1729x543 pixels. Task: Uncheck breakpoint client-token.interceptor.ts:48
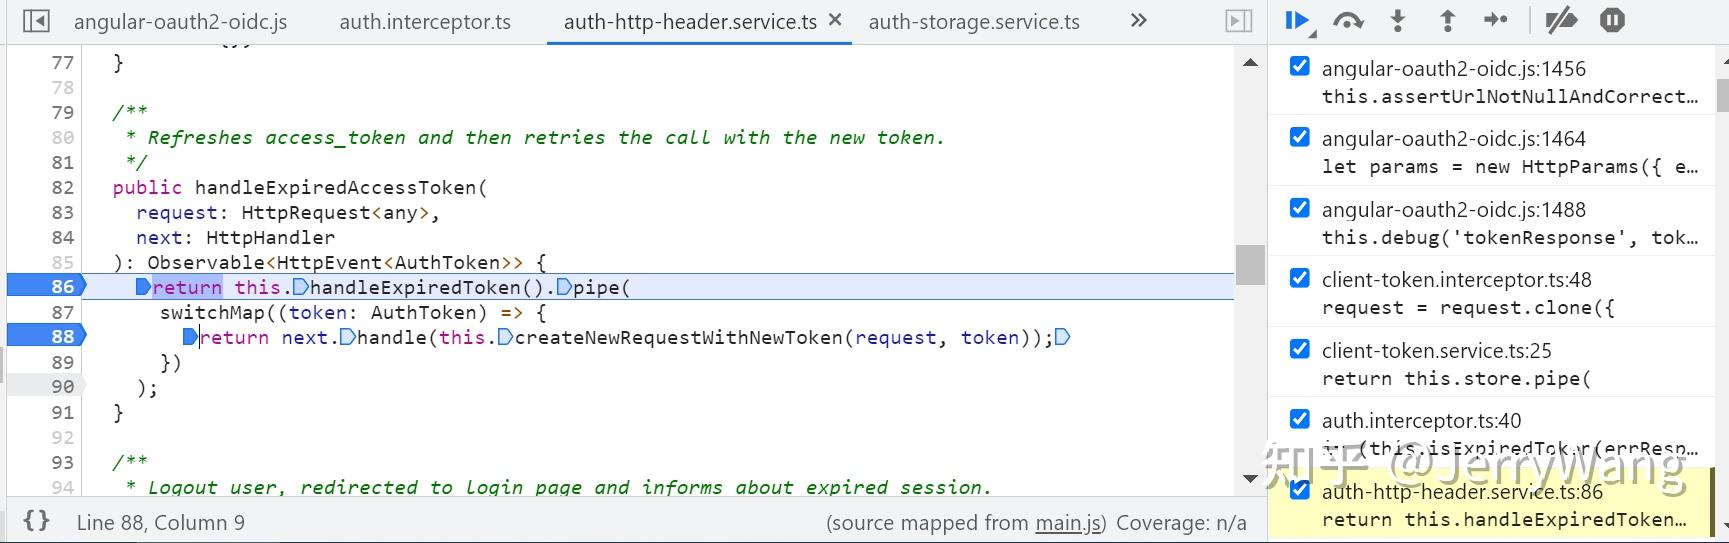pyautogui.click(x=1300, y=278)
